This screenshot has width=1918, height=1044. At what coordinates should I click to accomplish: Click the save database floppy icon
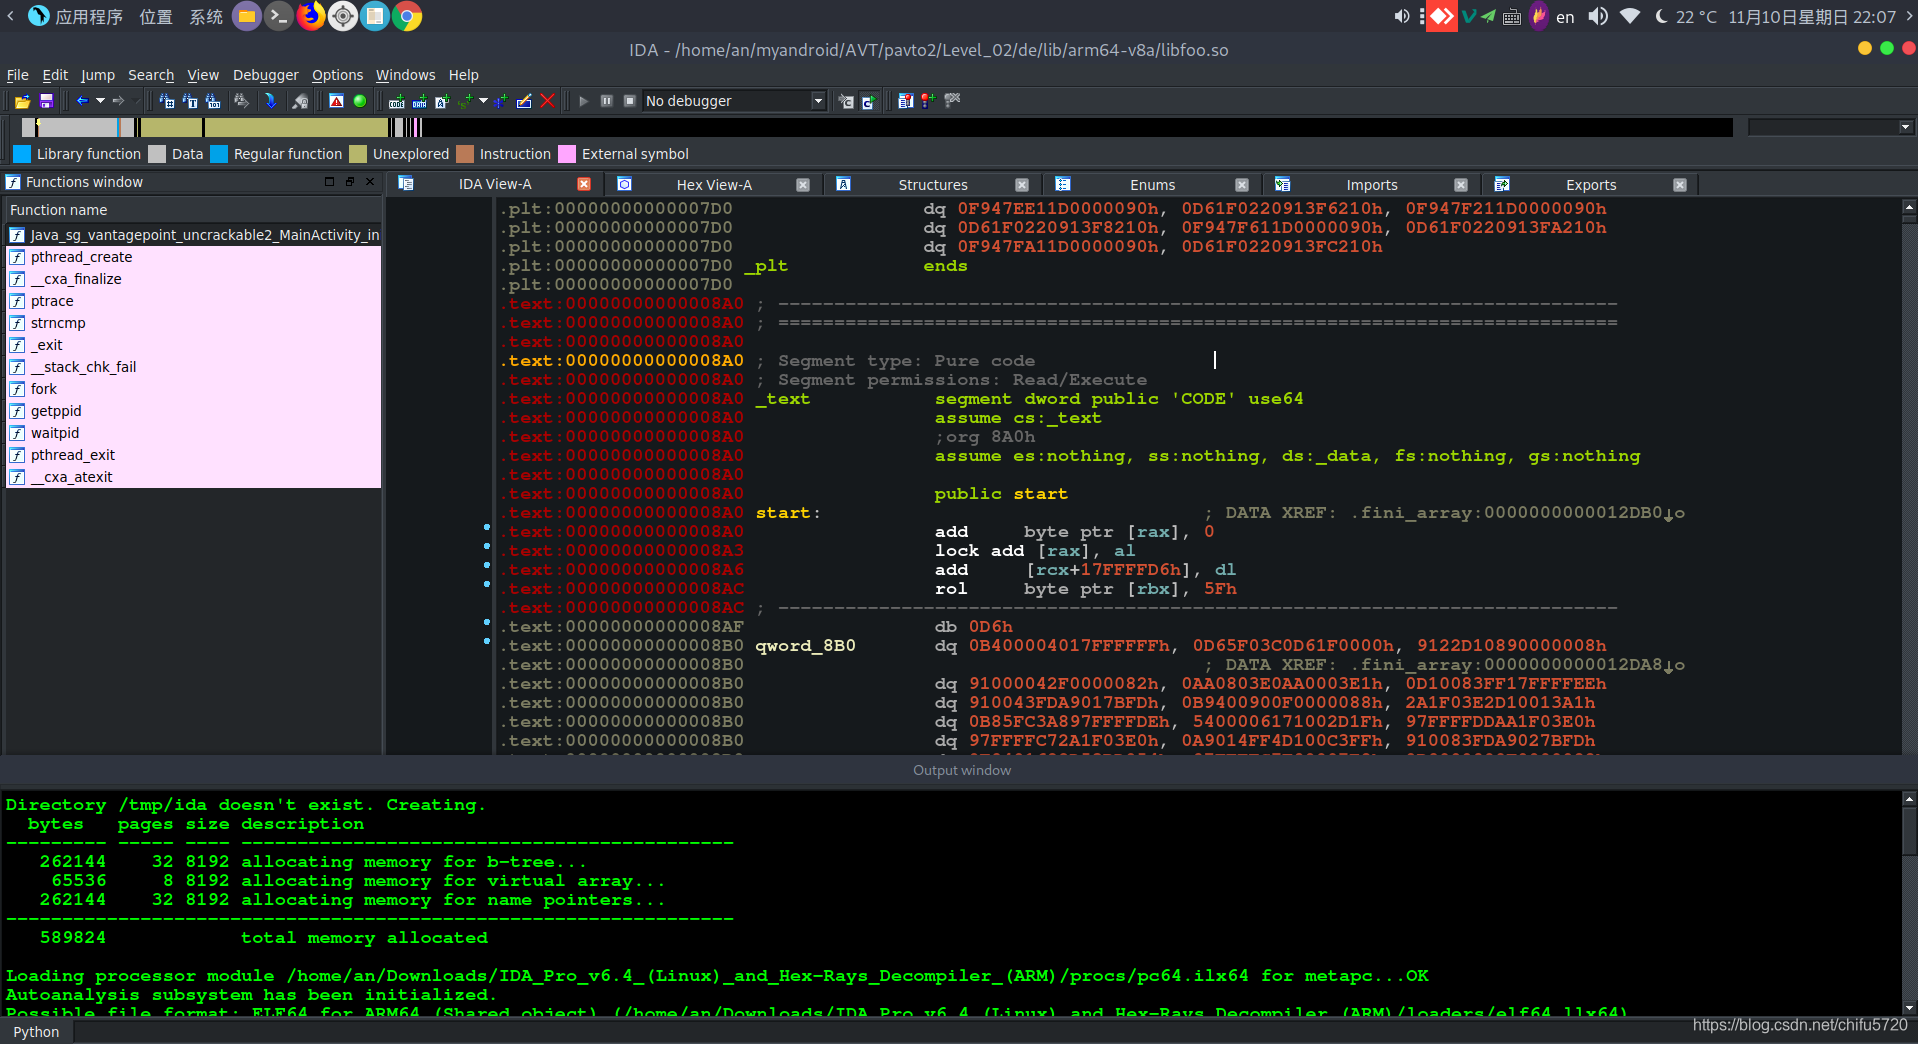(x=46, y=101)
